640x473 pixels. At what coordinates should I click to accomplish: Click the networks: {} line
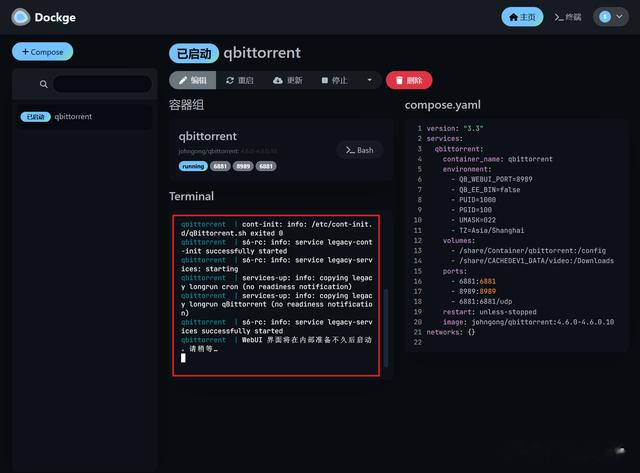click(451, 332)
